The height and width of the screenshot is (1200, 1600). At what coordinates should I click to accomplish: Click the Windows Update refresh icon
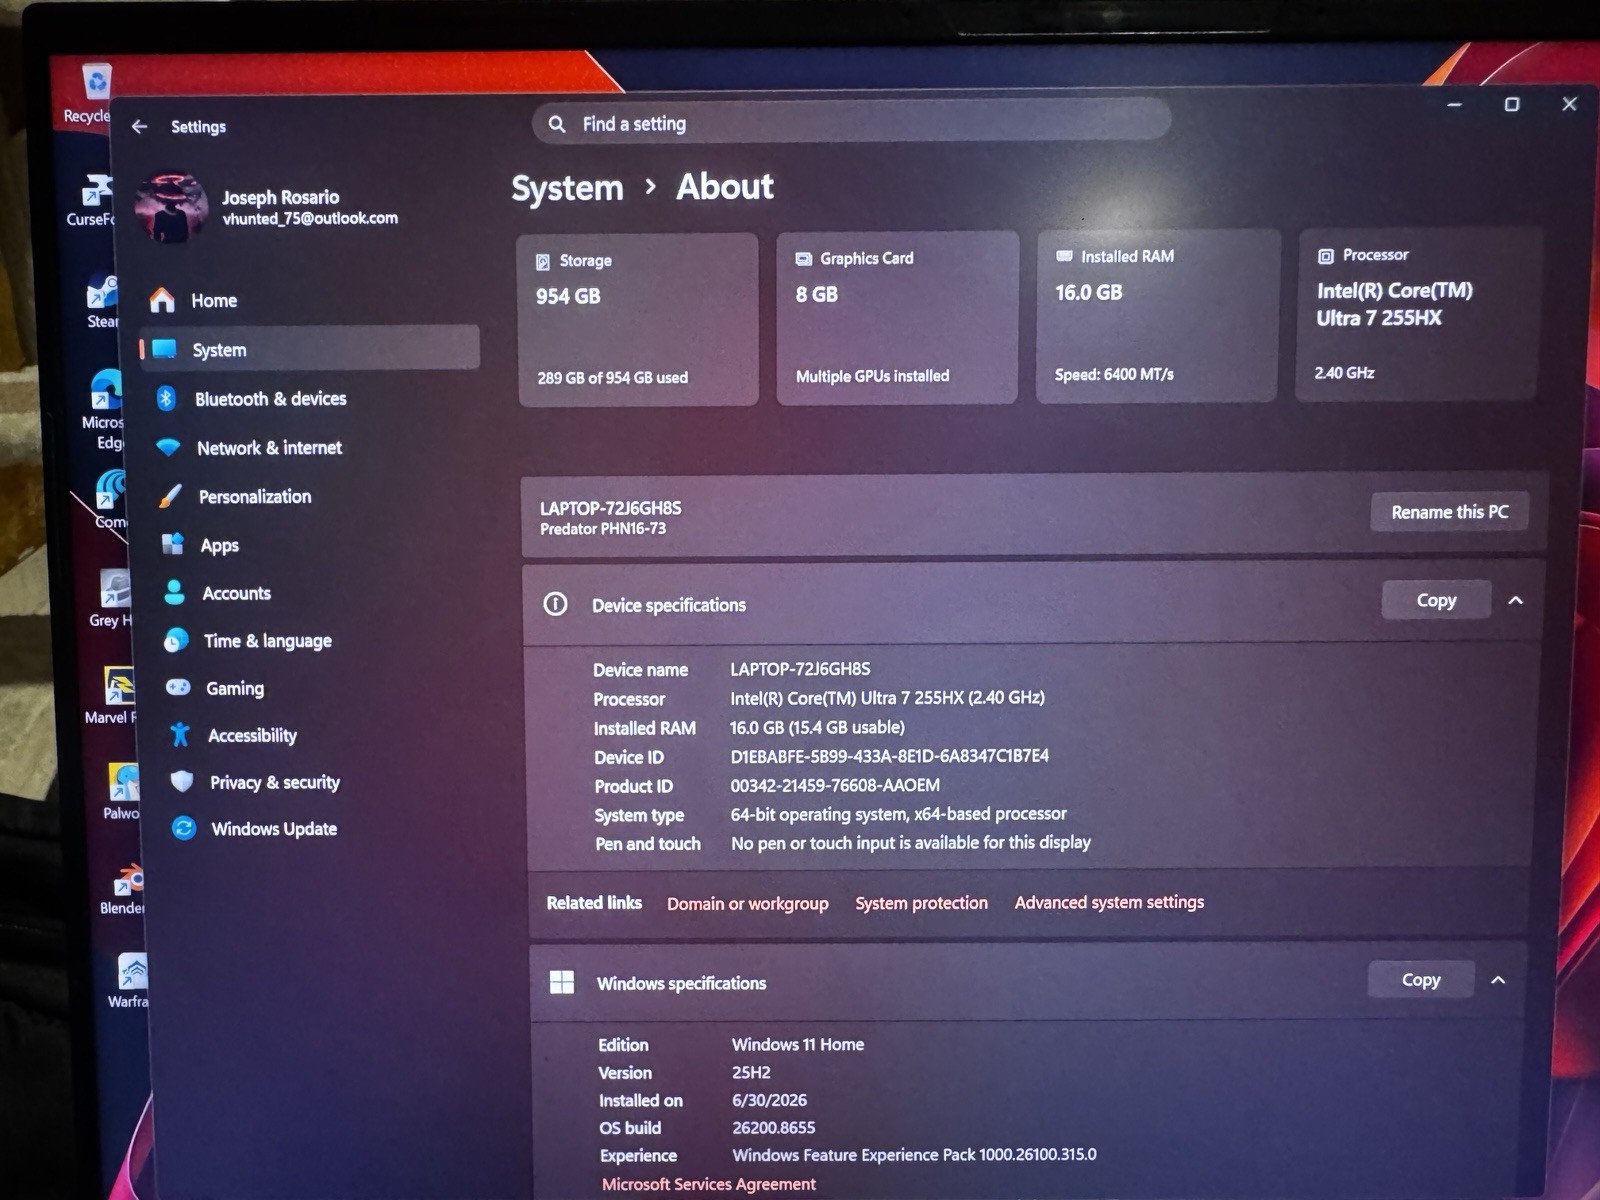184,828
